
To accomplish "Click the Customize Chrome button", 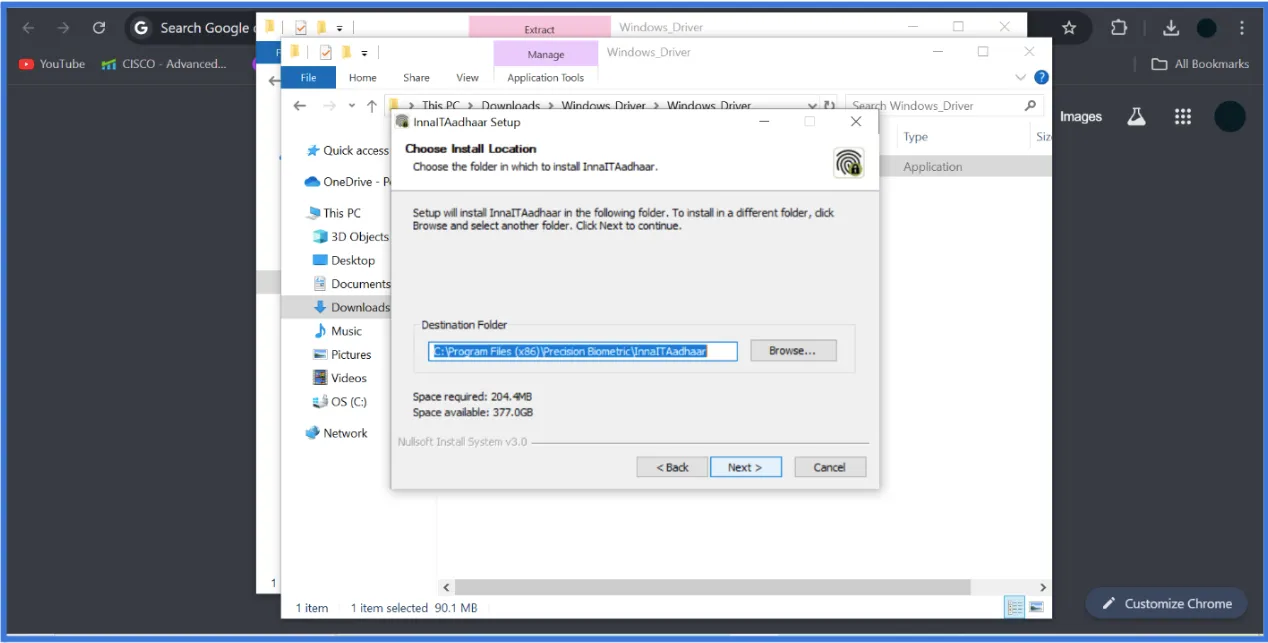I will [x=1166, y=604].
